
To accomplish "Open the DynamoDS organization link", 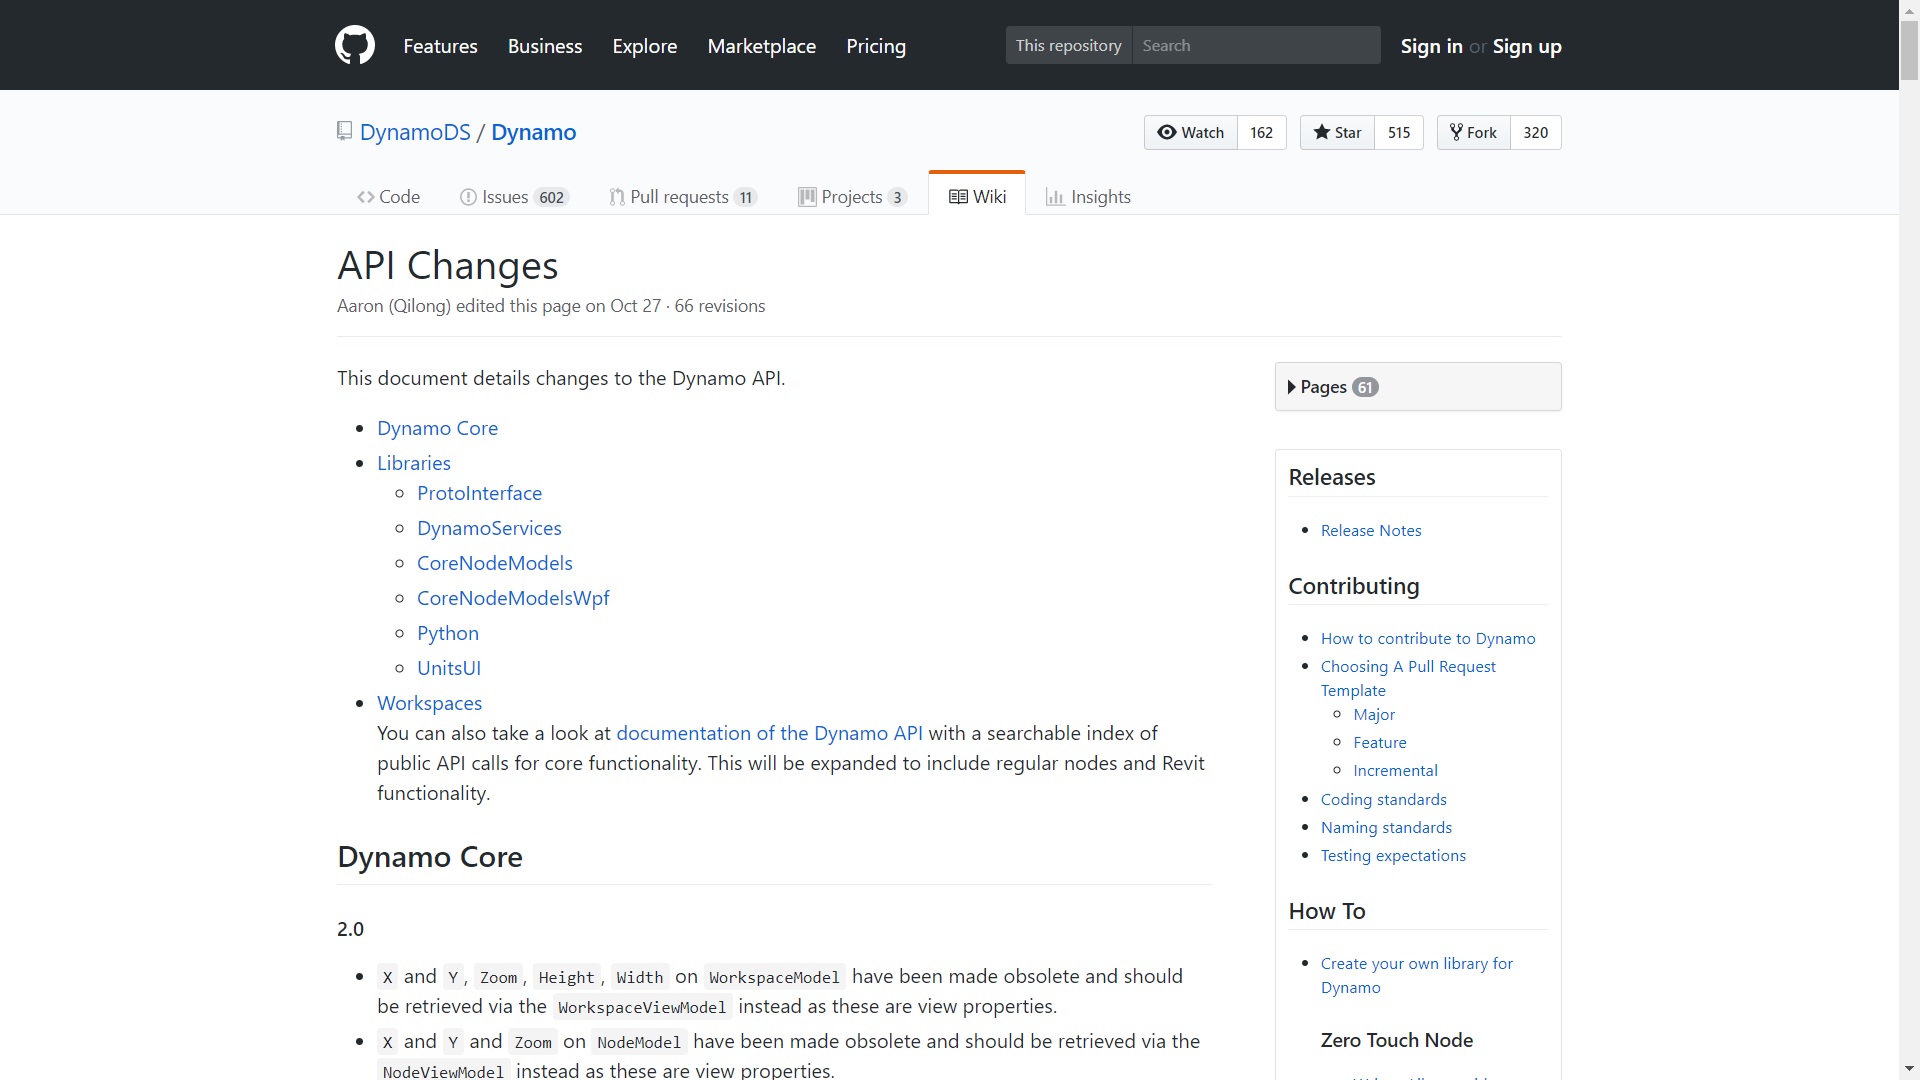I will pos(415,132).
